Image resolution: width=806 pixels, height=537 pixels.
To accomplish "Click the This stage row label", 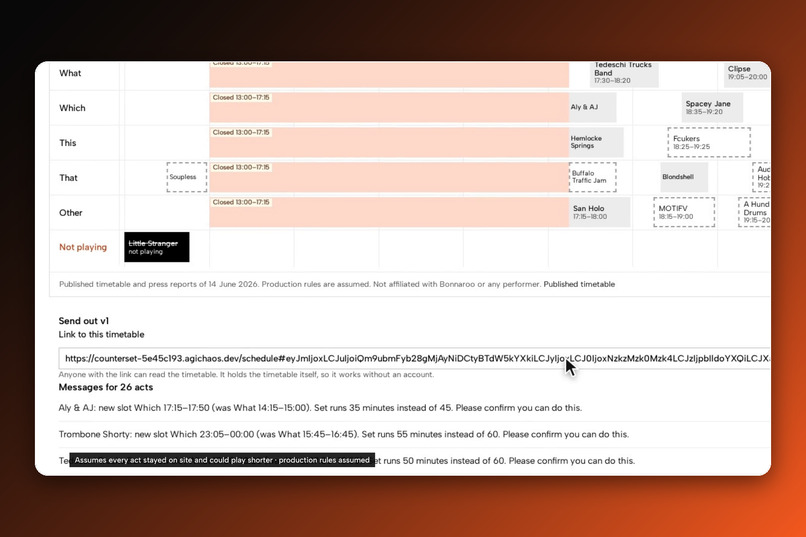I will point(67,143).
